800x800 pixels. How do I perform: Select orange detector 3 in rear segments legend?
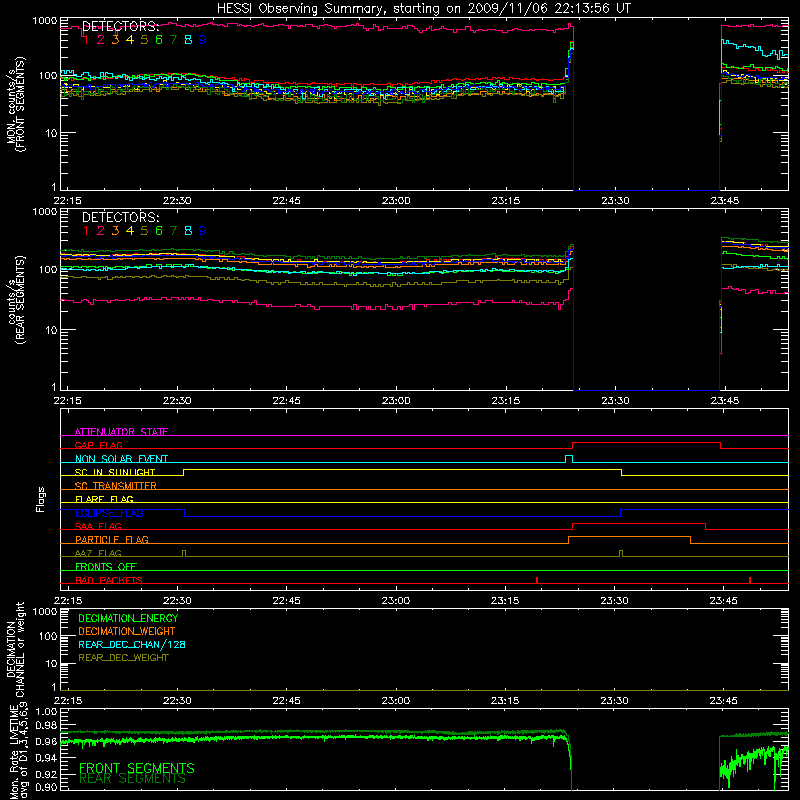115,231
